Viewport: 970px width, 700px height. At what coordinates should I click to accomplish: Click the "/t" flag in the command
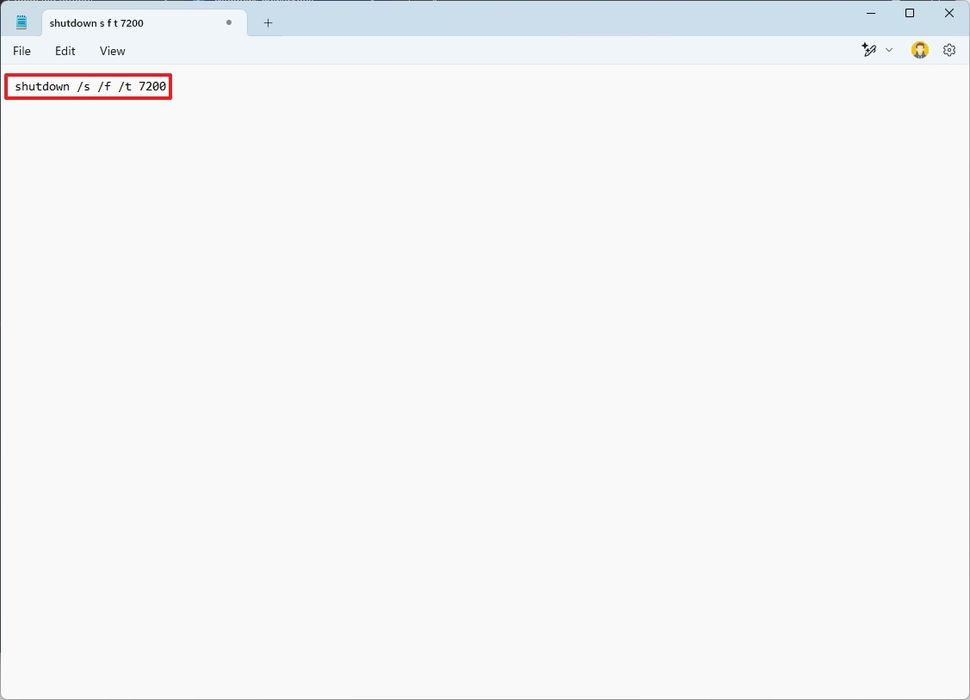tap(126, 86)
